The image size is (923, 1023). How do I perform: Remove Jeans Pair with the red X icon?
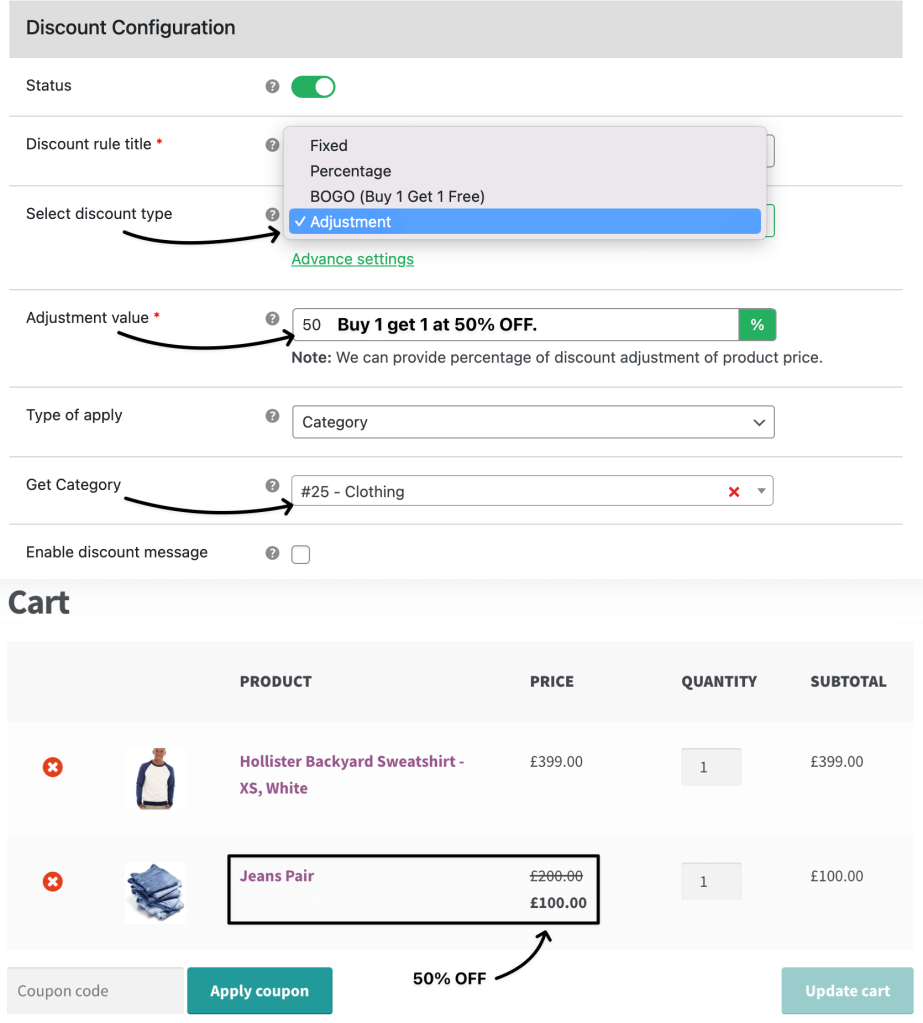point(53,882)
